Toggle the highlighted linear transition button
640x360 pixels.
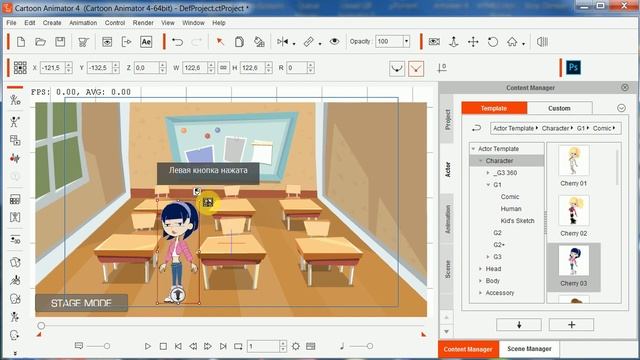click(x=416, y=68)
